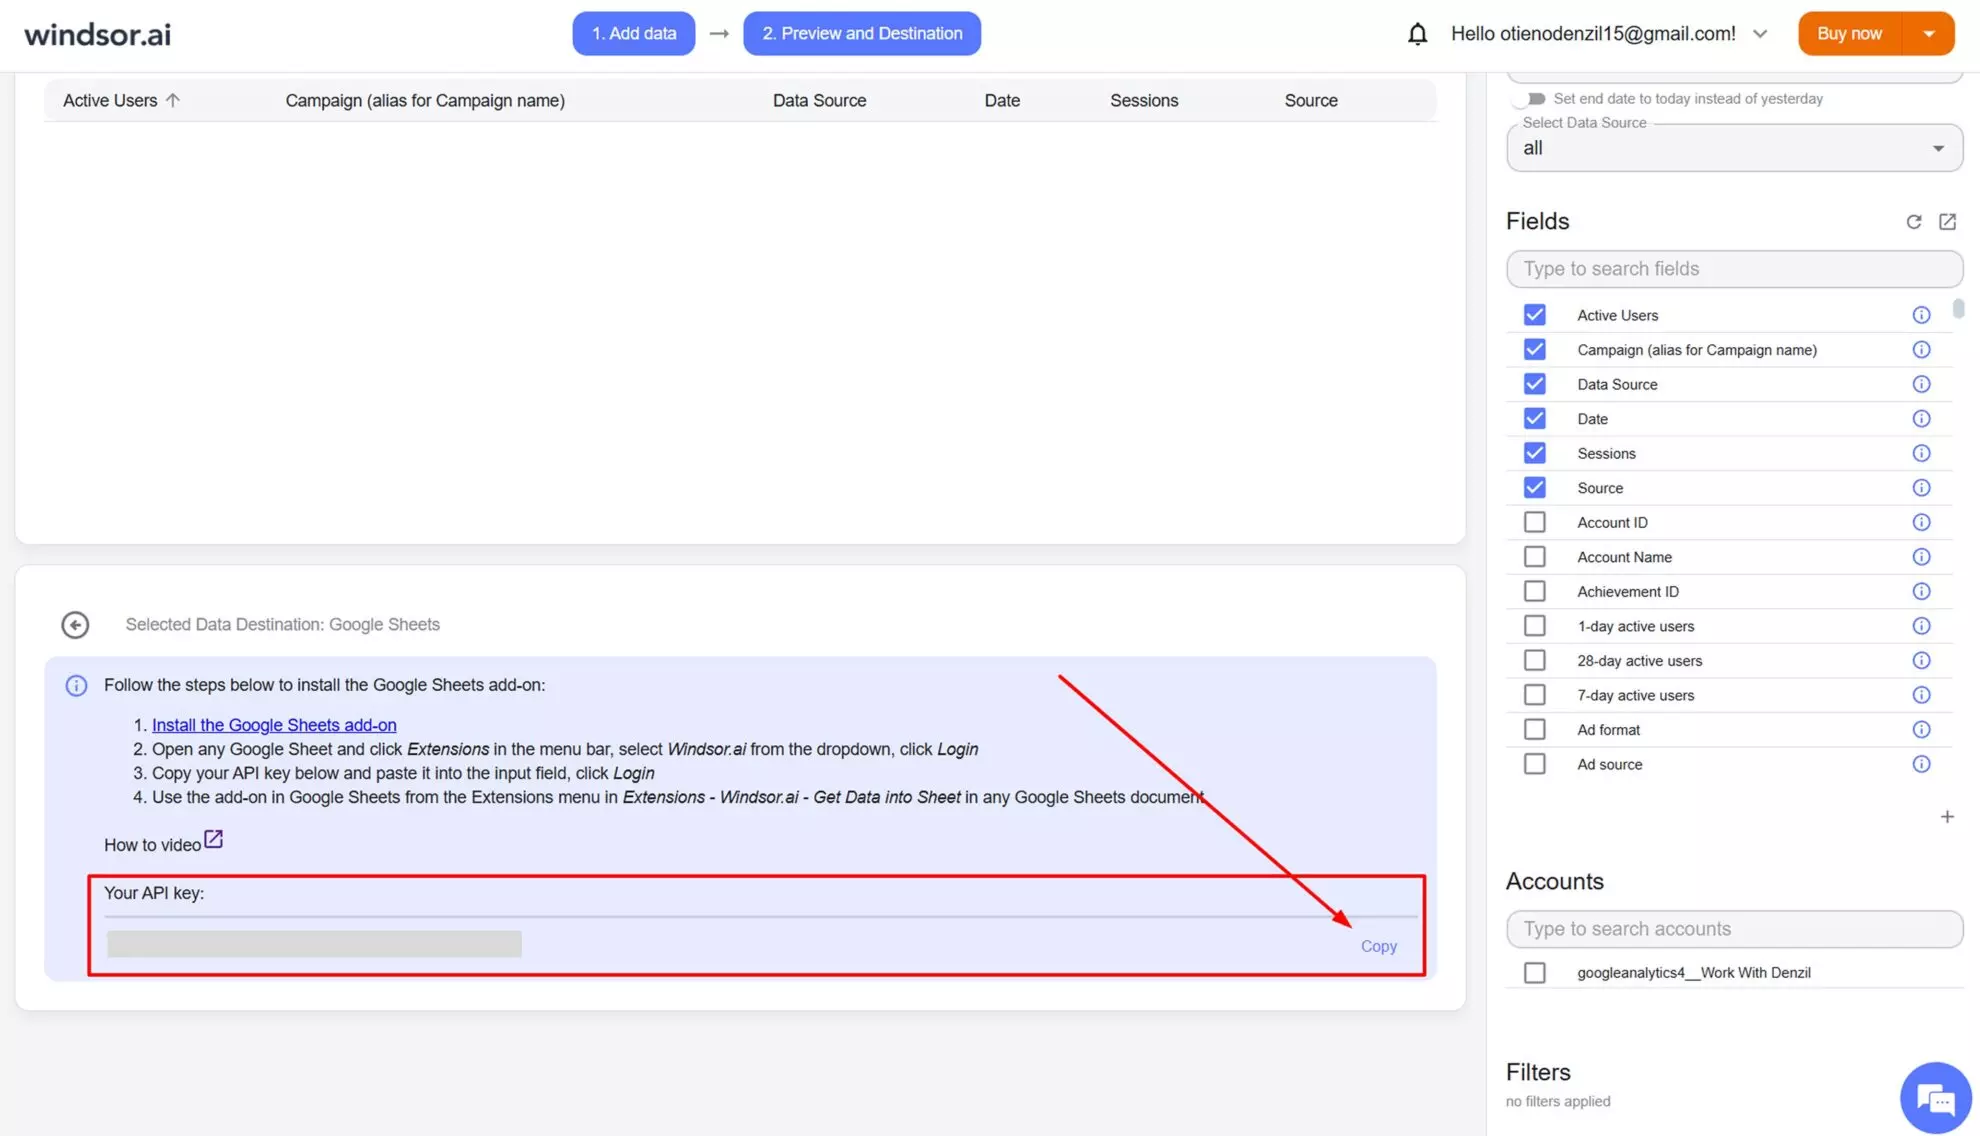This screenshot has width=1980, height=1136.
Task: Click the Data Source column header
Action: [x=819, y=100]
